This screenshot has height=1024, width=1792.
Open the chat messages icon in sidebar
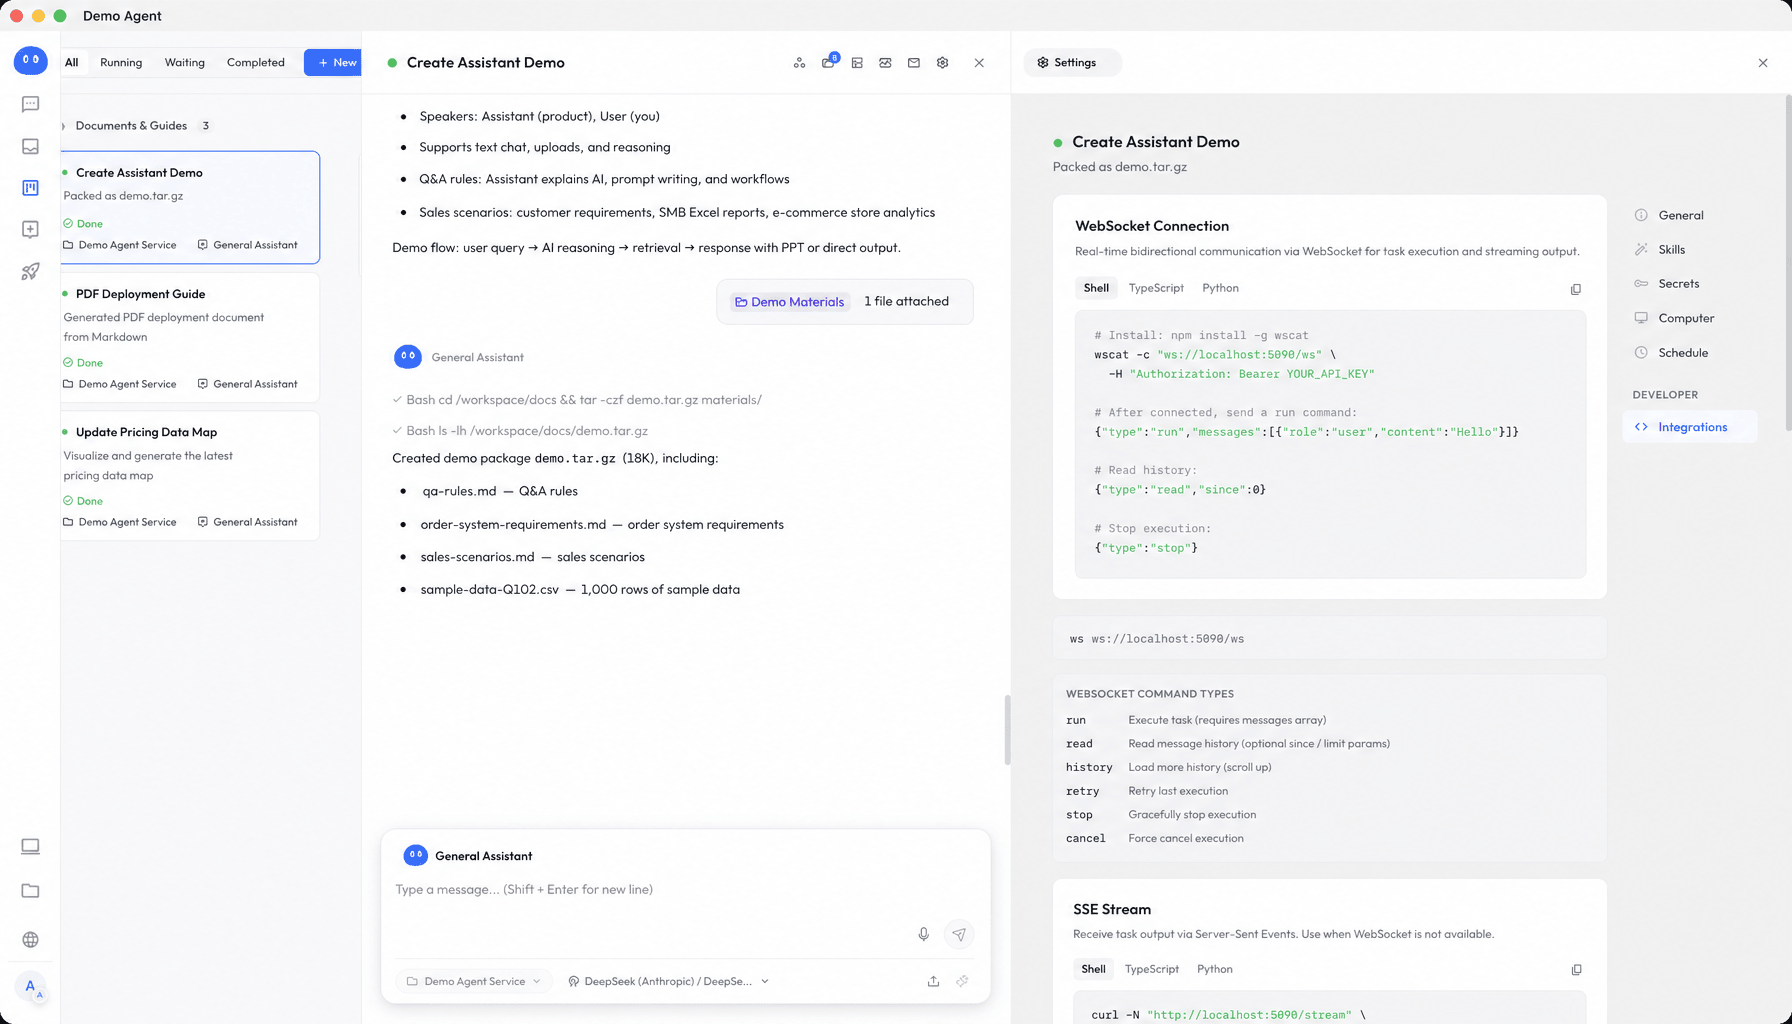tap(30, 104)
